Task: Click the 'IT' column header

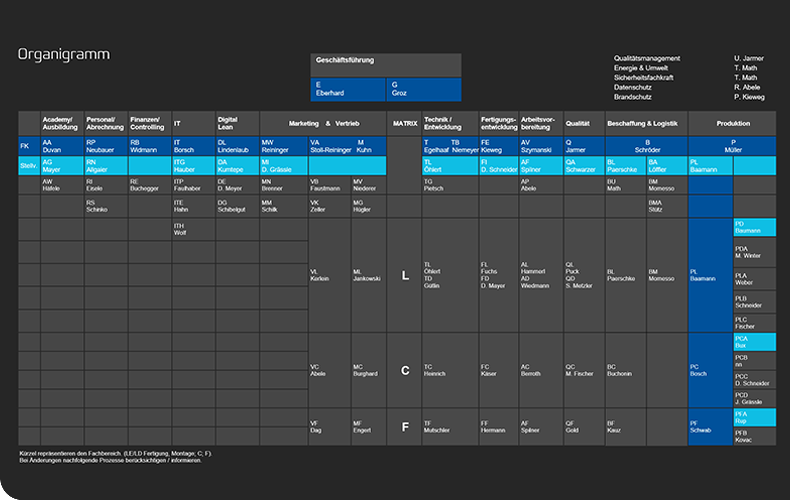Action: point(193,123)
